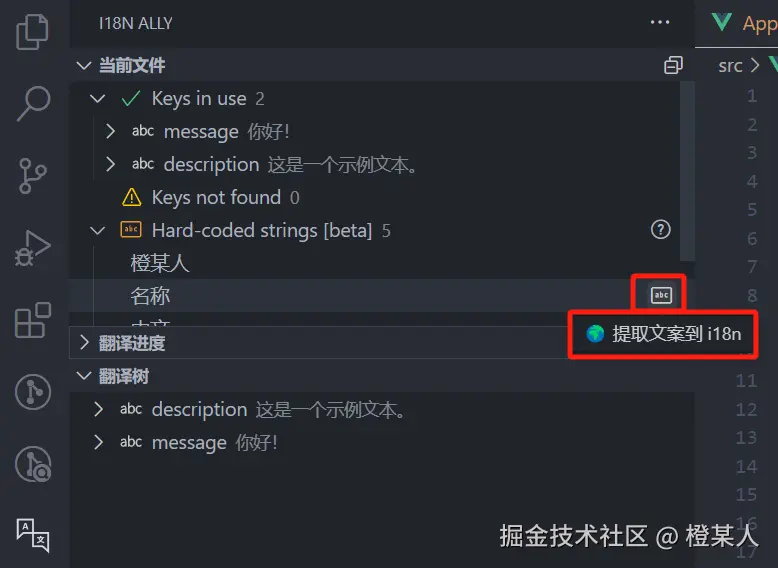The height and width of the screenshot is (568, 778).
Task: Open the Explorer files icon
Action: coord(33,32)
